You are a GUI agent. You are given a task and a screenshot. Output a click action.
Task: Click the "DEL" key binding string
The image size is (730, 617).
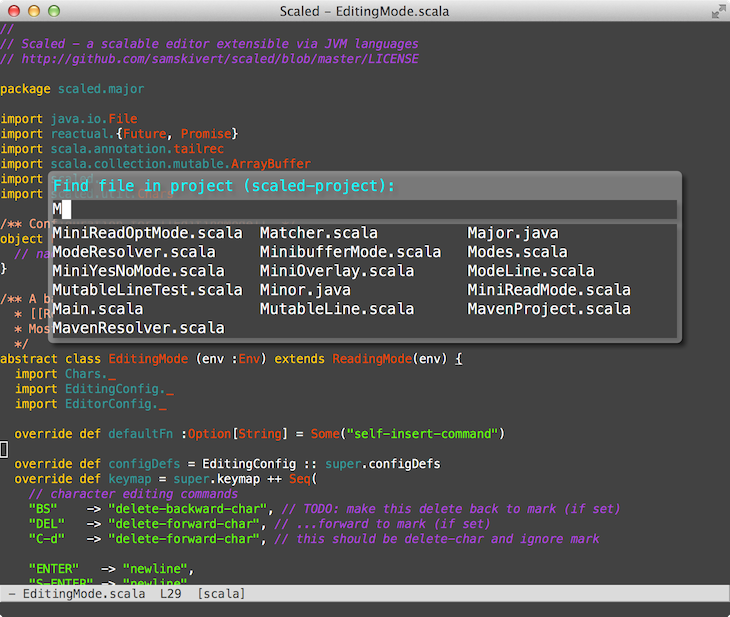[x=47, y=524]
